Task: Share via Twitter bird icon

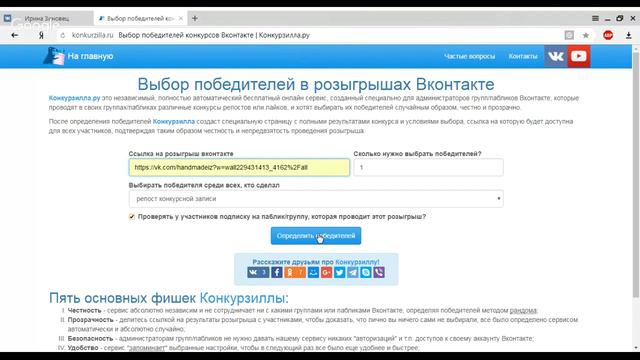Action: pos(339,272)
